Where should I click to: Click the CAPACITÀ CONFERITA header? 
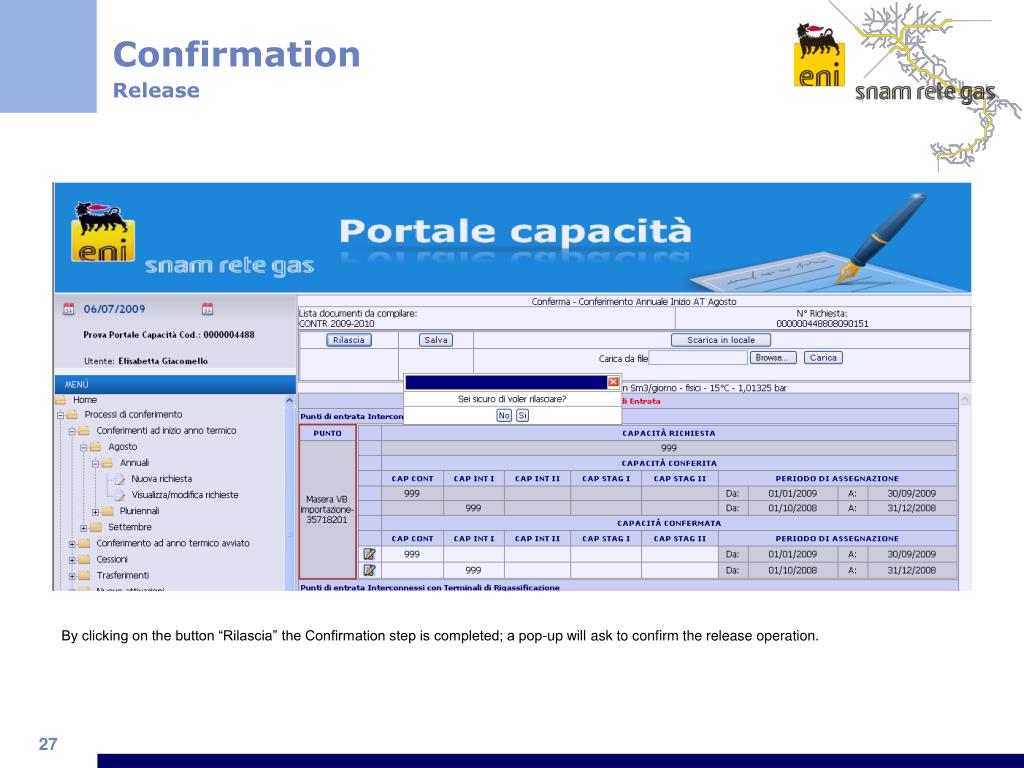pos(669,463)
